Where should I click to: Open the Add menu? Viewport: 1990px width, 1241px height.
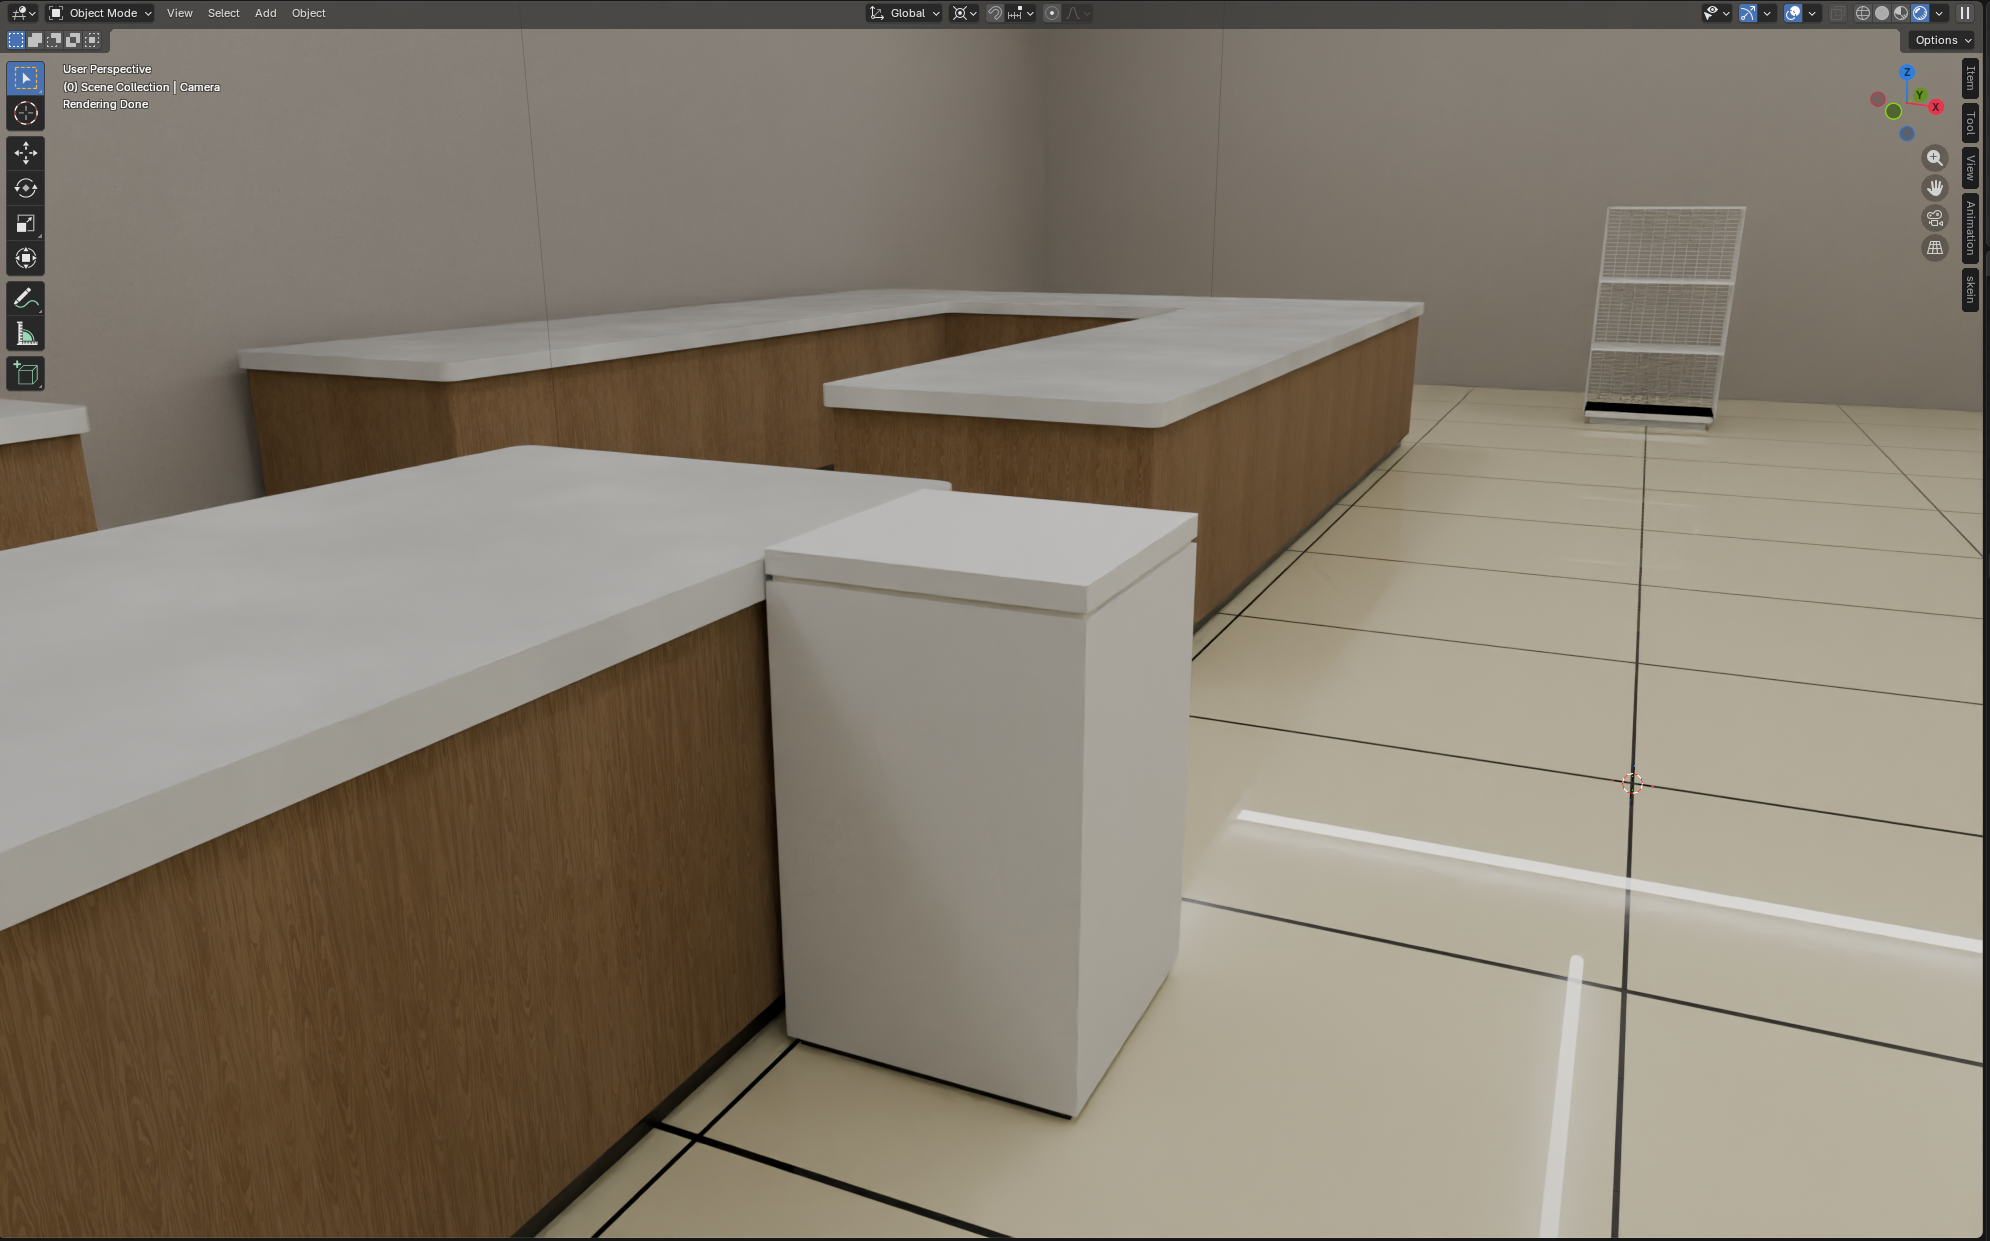pos(265,13)
